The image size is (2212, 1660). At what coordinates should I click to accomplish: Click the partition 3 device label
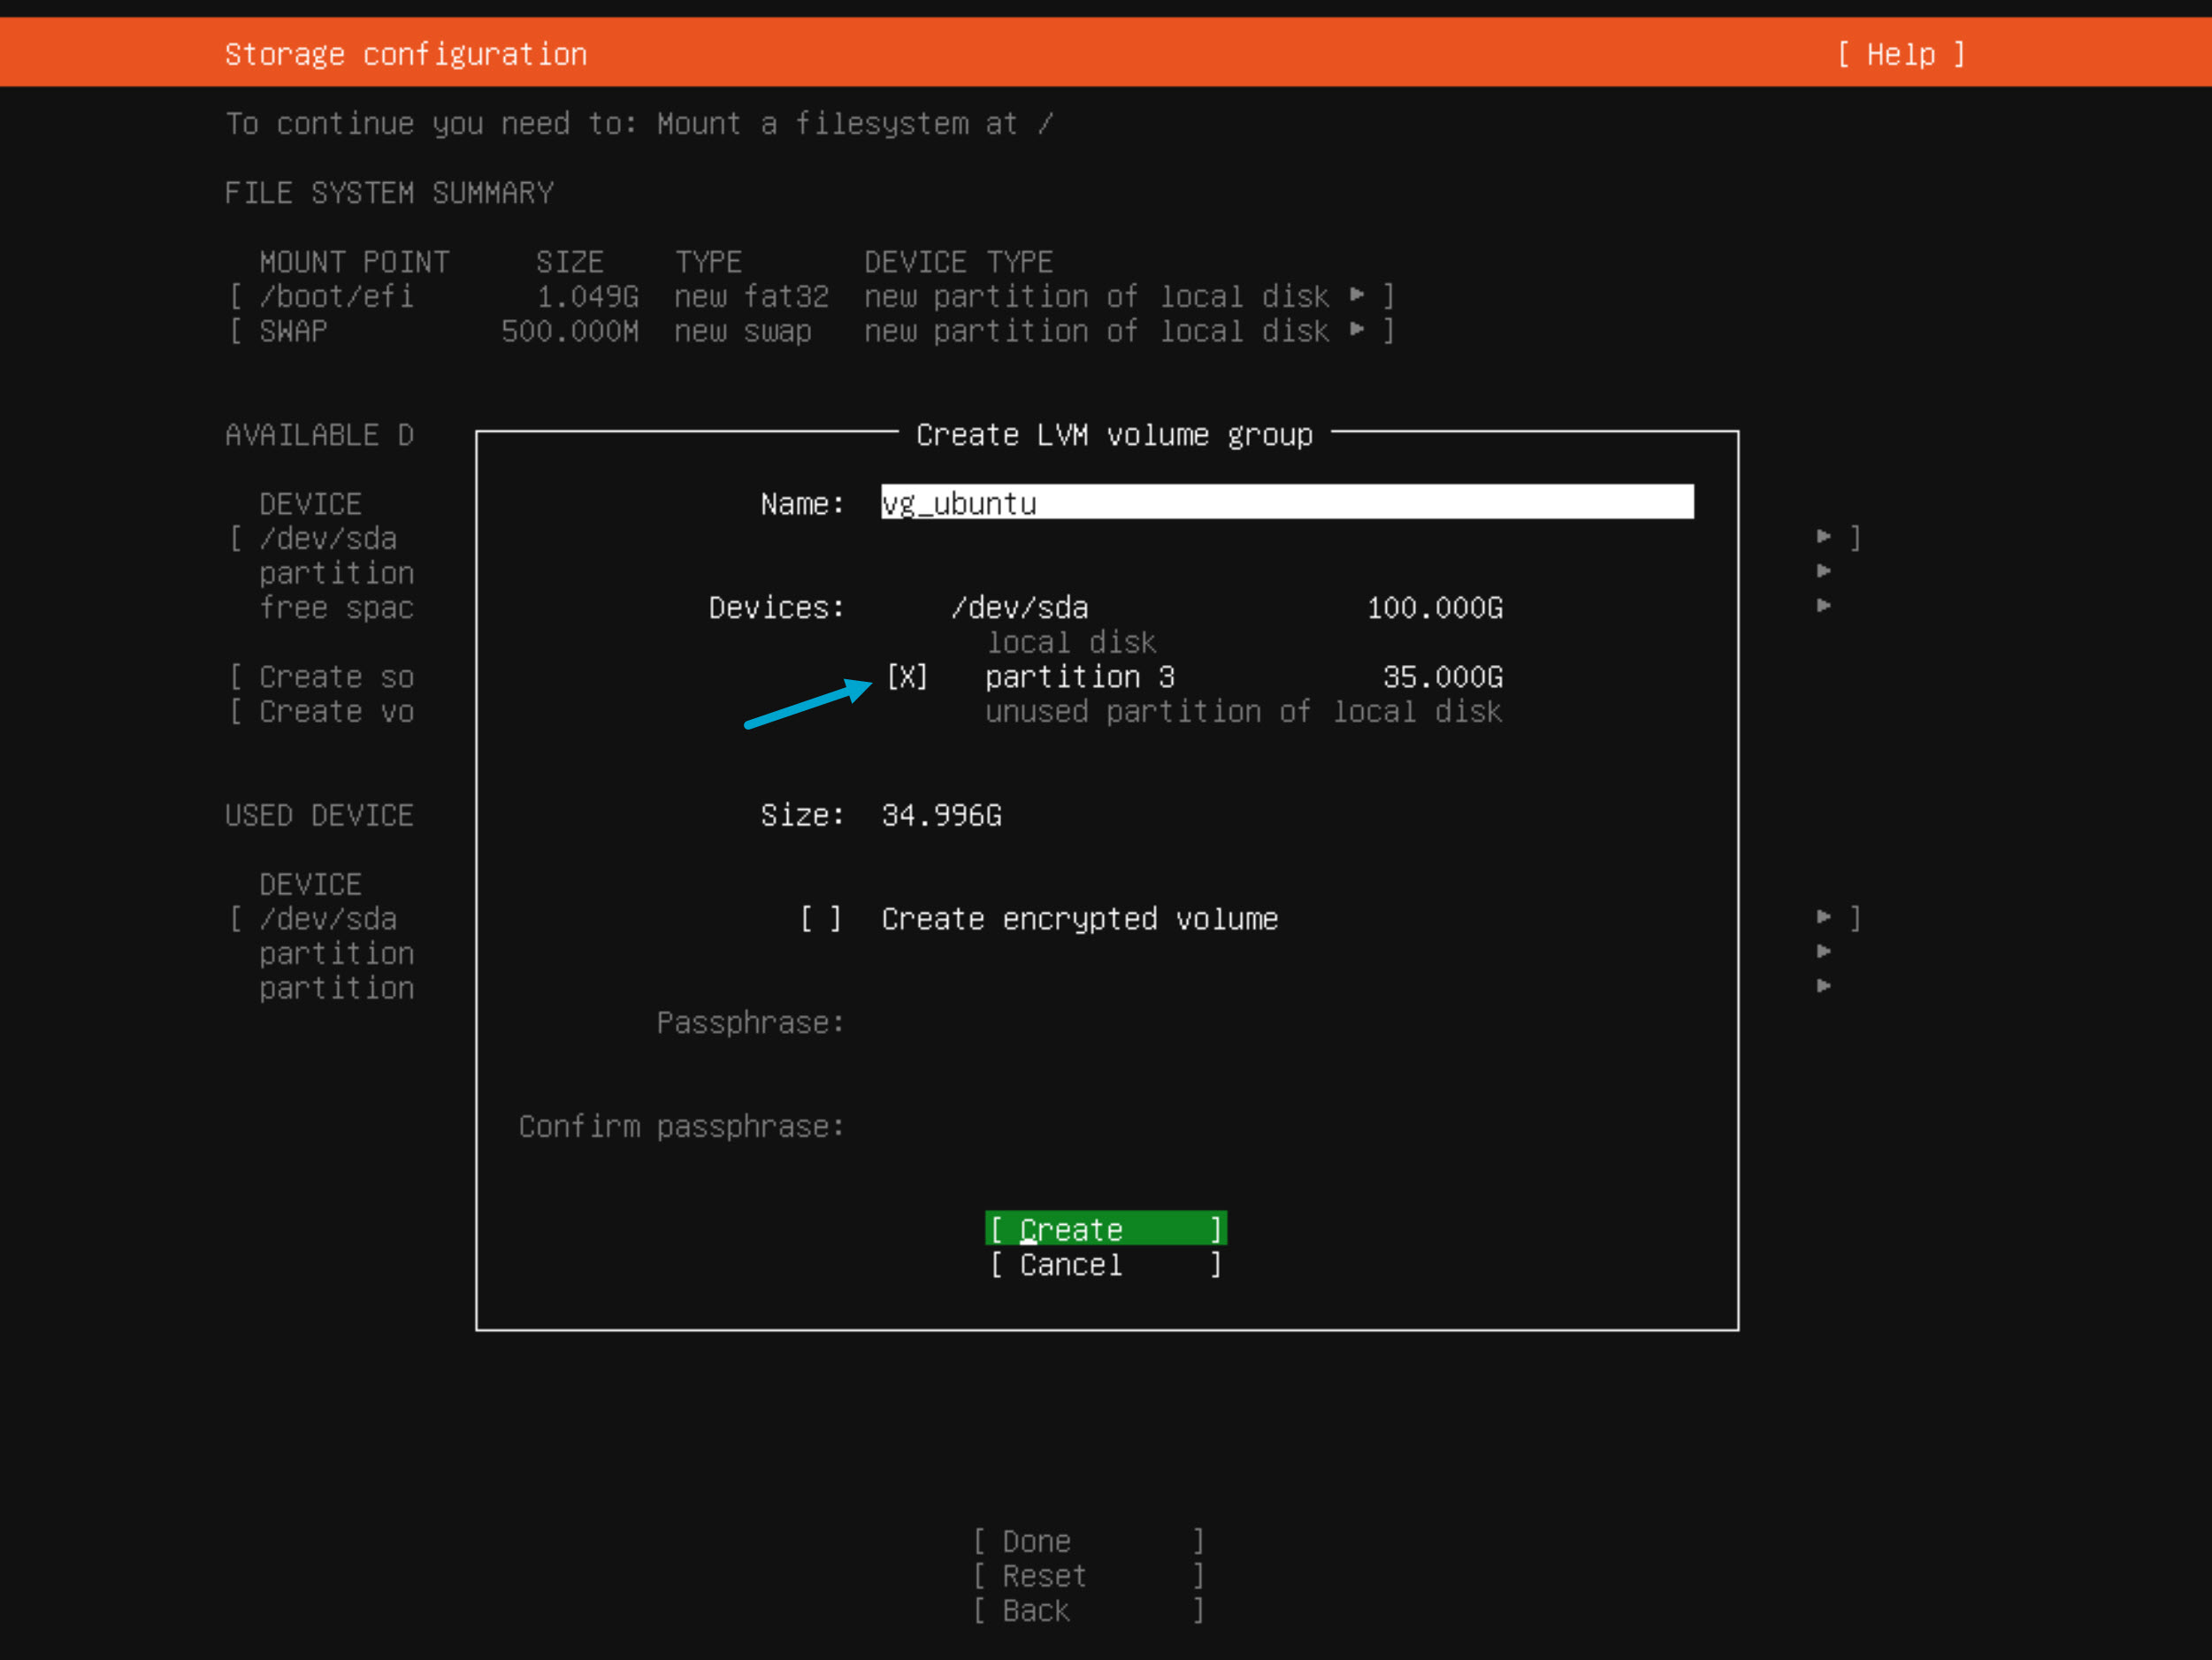1079,677
